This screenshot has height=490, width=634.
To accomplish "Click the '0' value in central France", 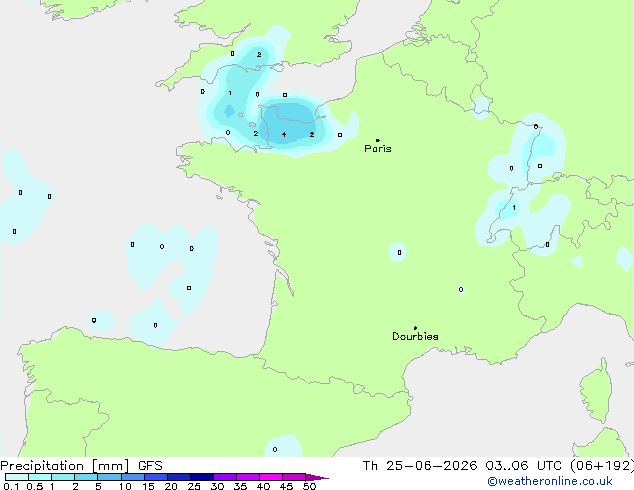I will pyautogui.click(x=399, y=253).
